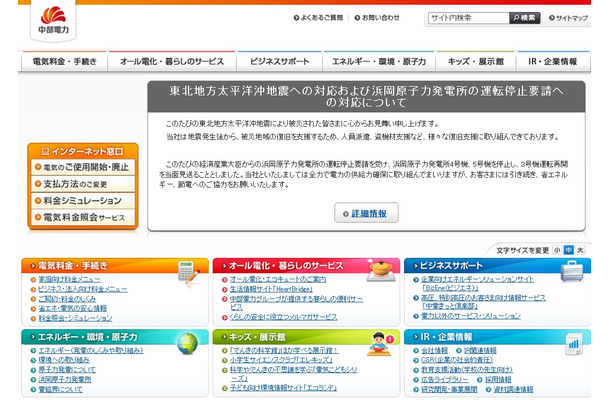The height and width of the screenshot is (400, 610).
Task: Open 会社情報 link
Action: click(x=434, y=351)
